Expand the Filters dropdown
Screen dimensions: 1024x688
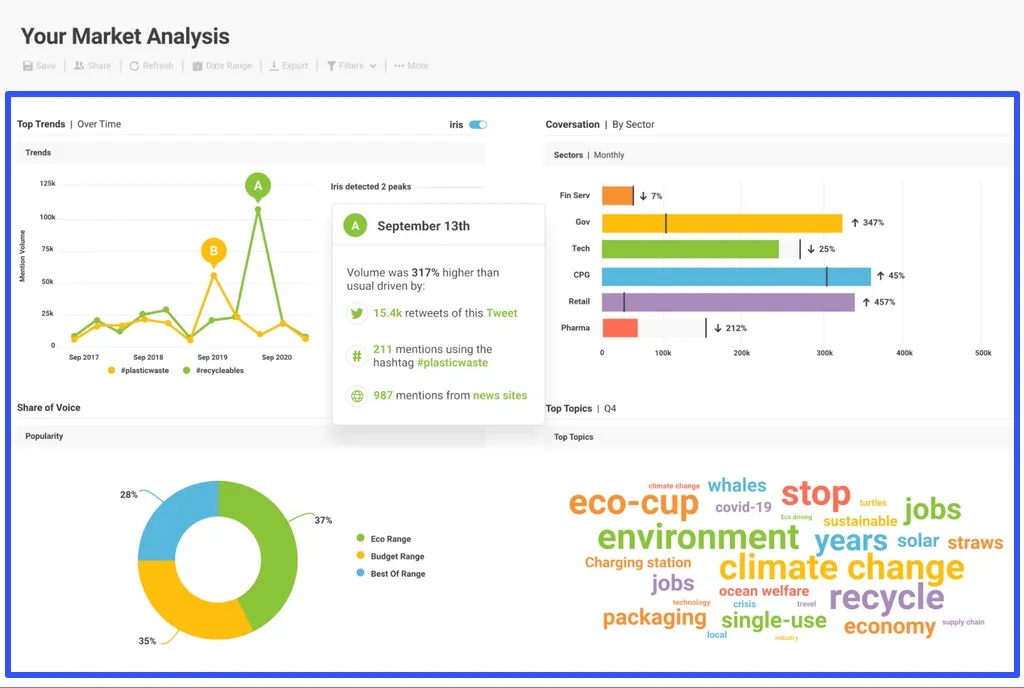tap(351, 66)
